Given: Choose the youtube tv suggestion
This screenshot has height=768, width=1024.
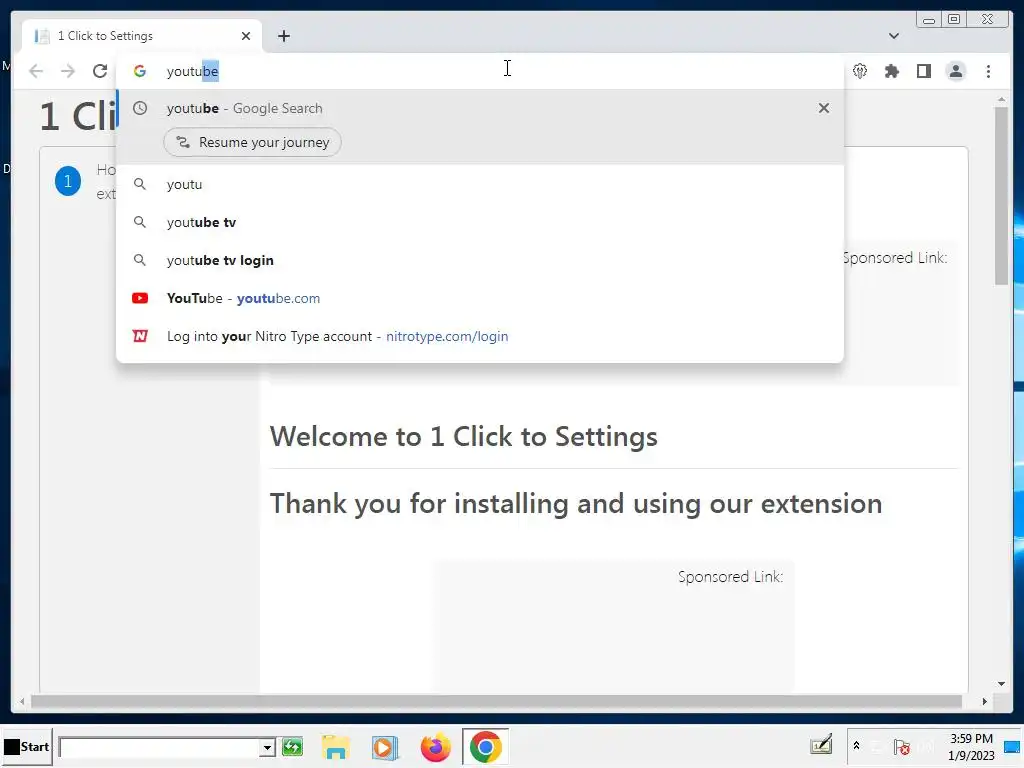Looking at the screenshot, I should click(x=480, y=222).
